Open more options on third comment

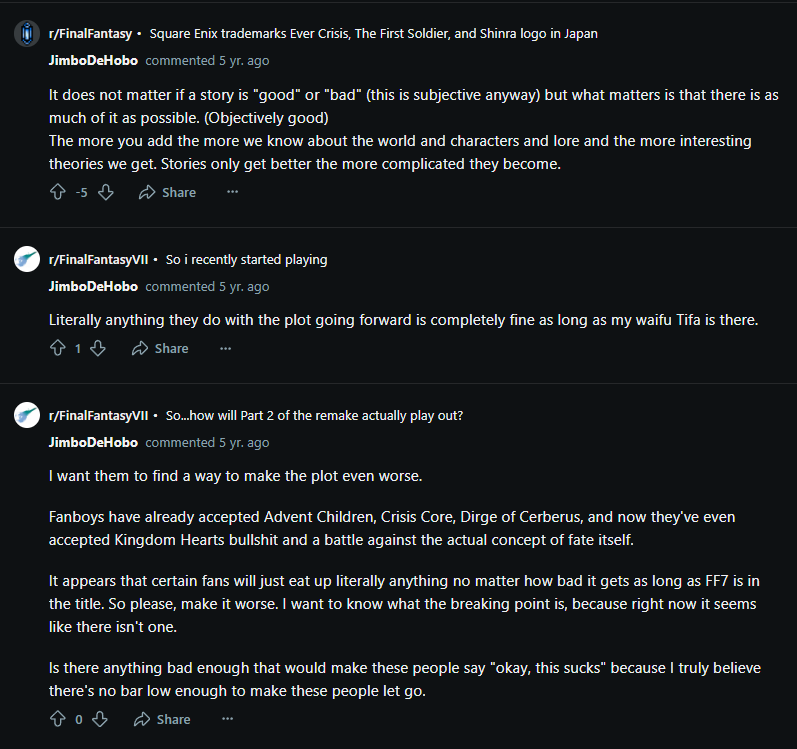(x=227, y=719)
